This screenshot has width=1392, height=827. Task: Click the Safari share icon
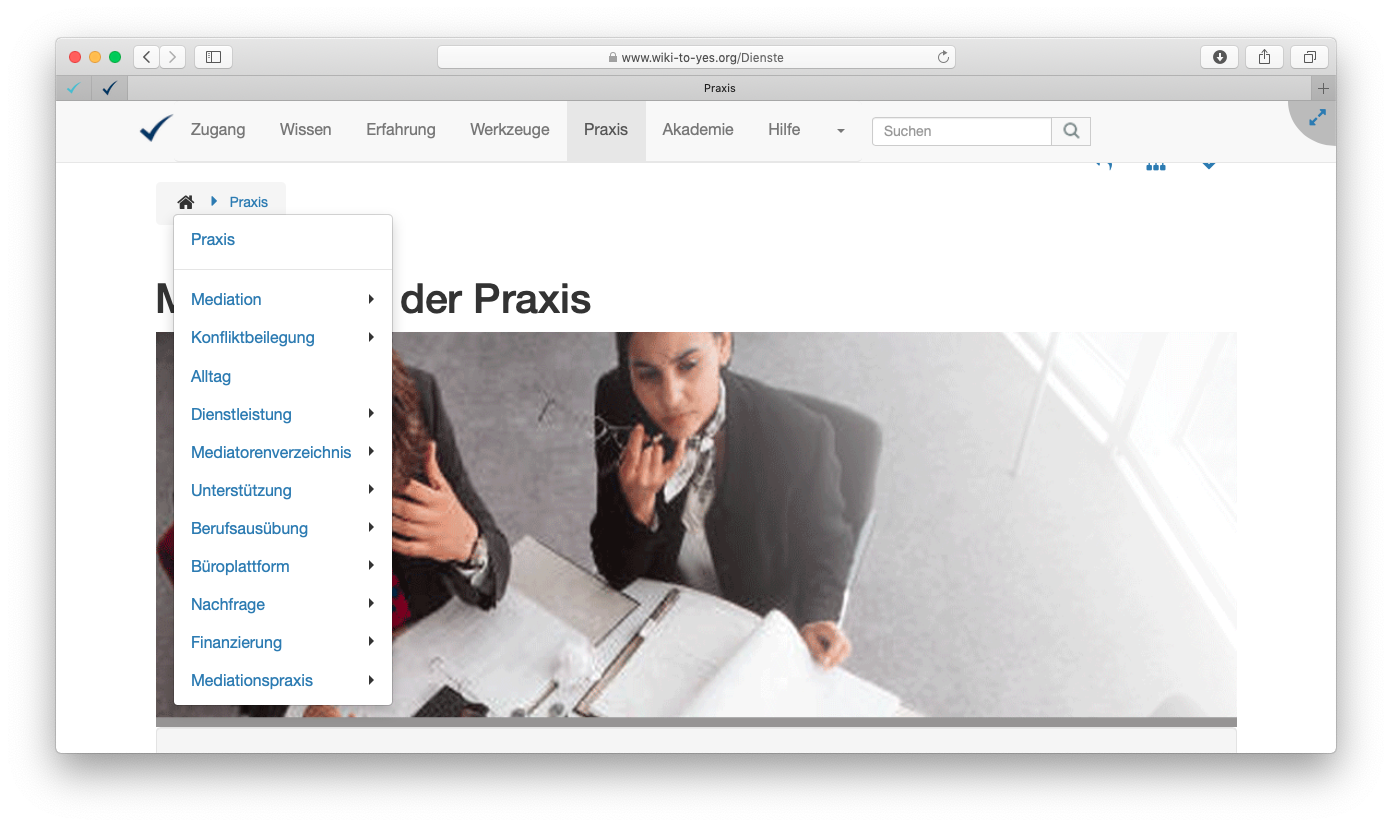click(x=1264, y=57)
